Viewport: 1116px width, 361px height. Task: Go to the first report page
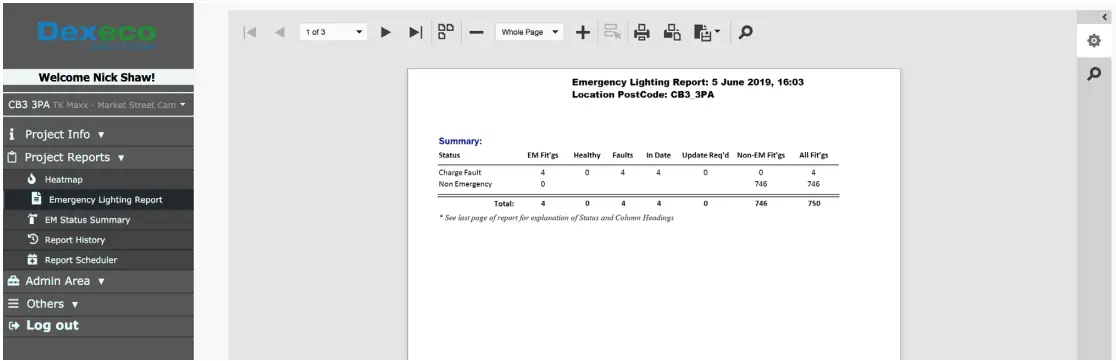point(249,32)
